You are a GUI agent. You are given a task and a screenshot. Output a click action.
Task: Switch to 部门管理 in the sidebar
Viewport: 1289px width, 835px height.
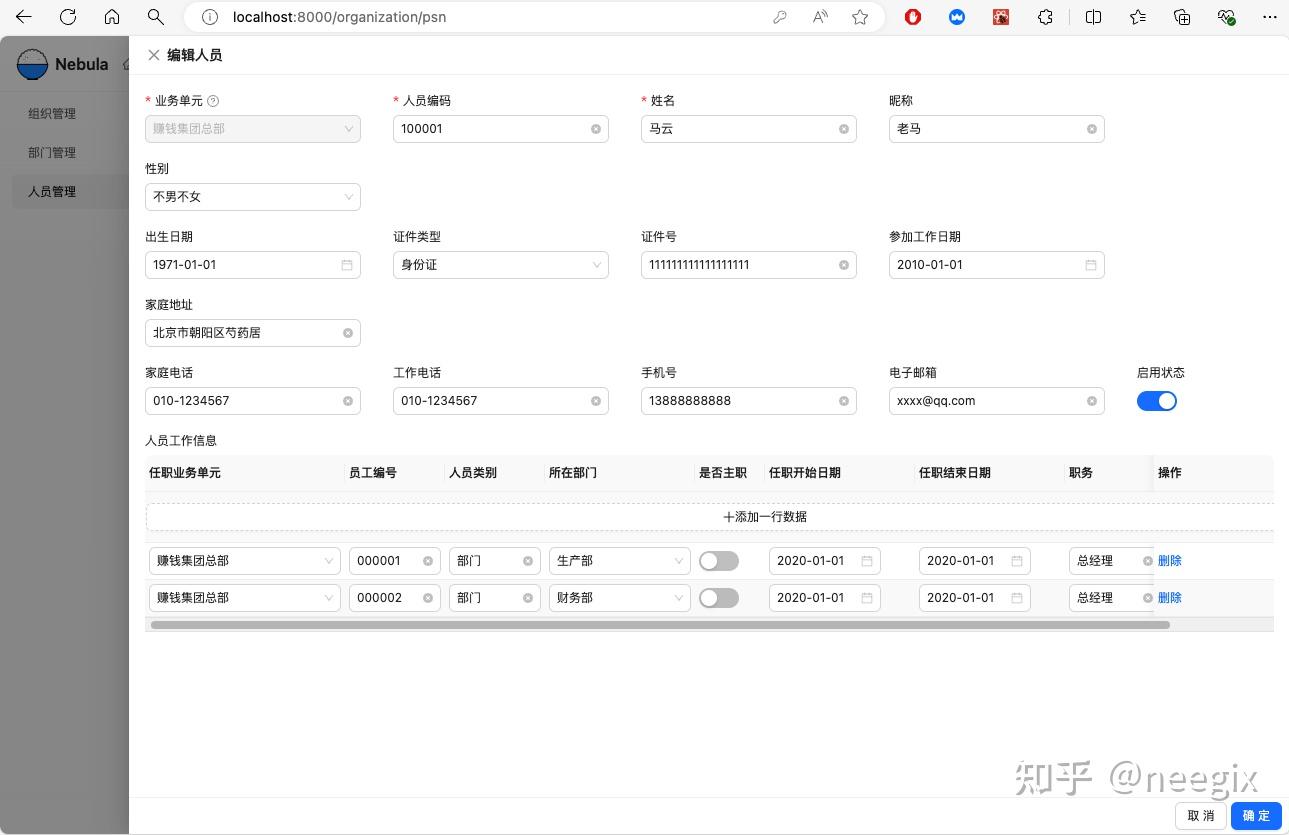coord(51,152)
